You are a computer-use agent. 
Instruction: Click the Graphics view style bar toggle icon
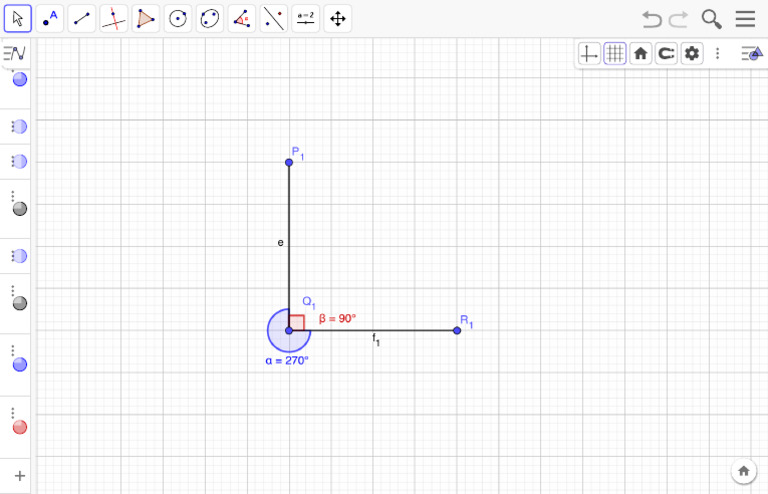(x=752, y=53)
